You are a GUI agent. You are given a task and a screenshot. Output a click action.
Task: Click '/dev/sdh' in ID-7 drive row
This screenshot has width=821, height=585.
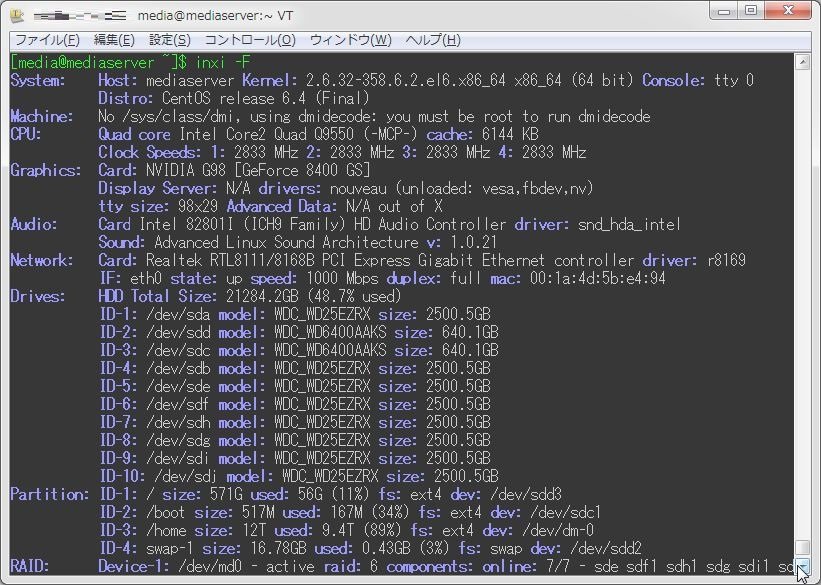tap(178, 423)
